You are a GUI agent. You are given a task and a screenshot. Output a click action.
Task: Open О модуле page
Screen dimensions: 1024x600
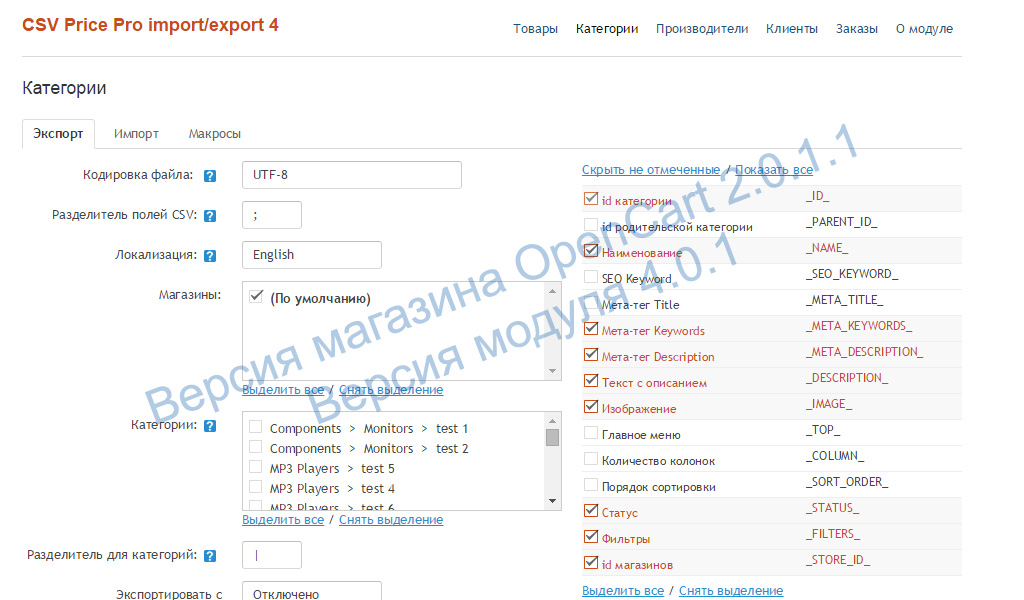(x=924, y=29)
